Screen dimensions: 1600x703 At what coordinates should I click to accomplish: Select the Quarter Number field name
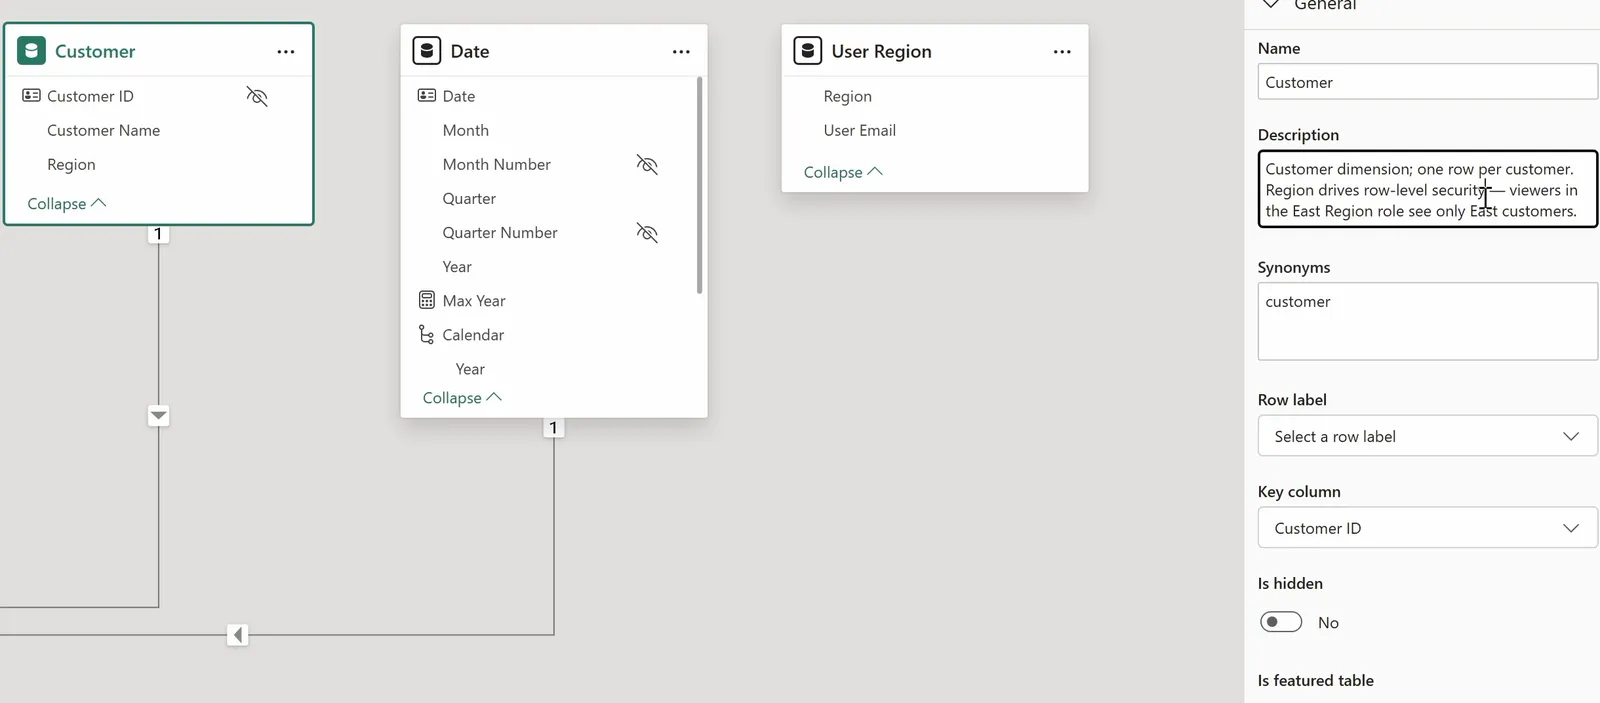coord(500,232)
